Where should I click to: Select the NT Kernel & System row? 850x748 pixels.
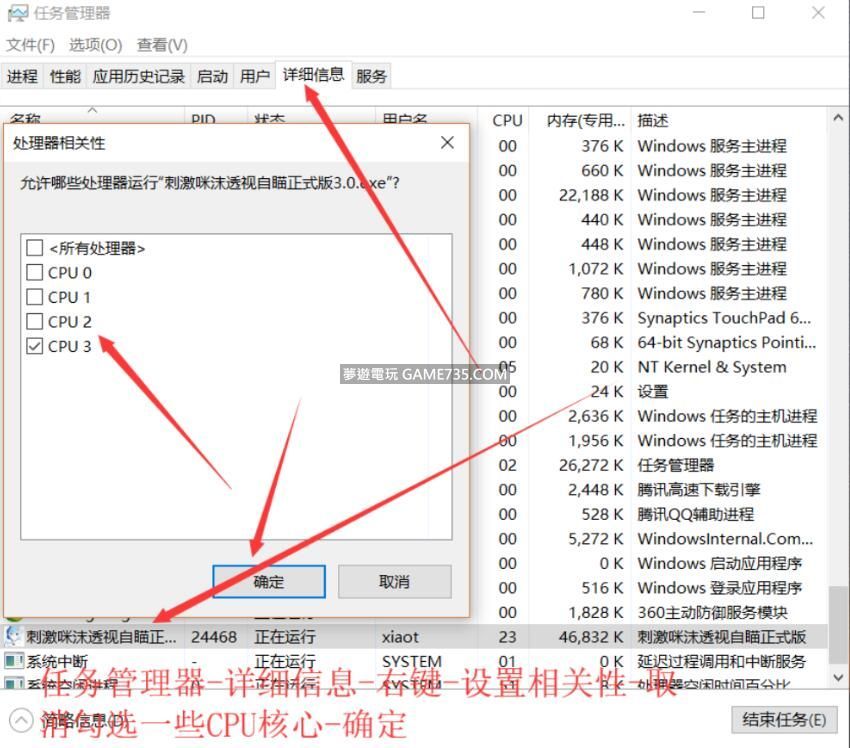712,367
